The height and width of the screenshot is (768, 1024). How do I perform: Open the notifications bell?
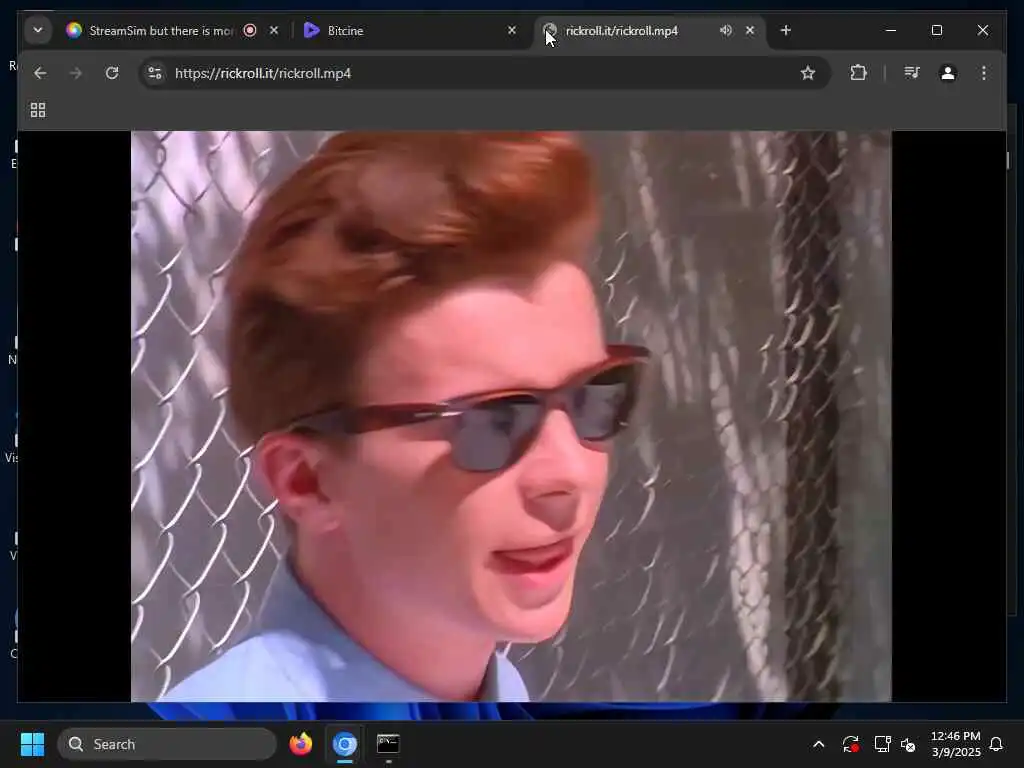click(997, 744)
